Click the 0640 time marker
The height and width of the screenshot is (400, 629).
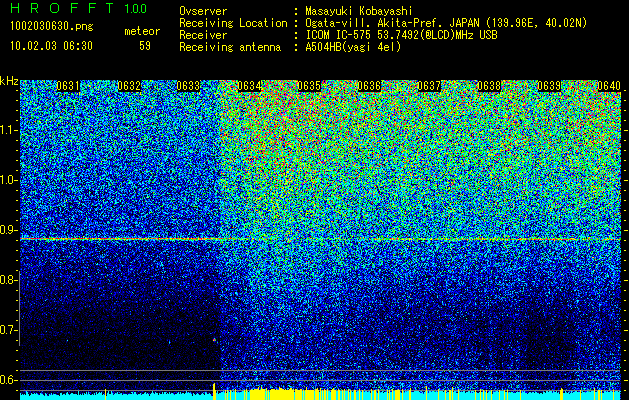609,86
